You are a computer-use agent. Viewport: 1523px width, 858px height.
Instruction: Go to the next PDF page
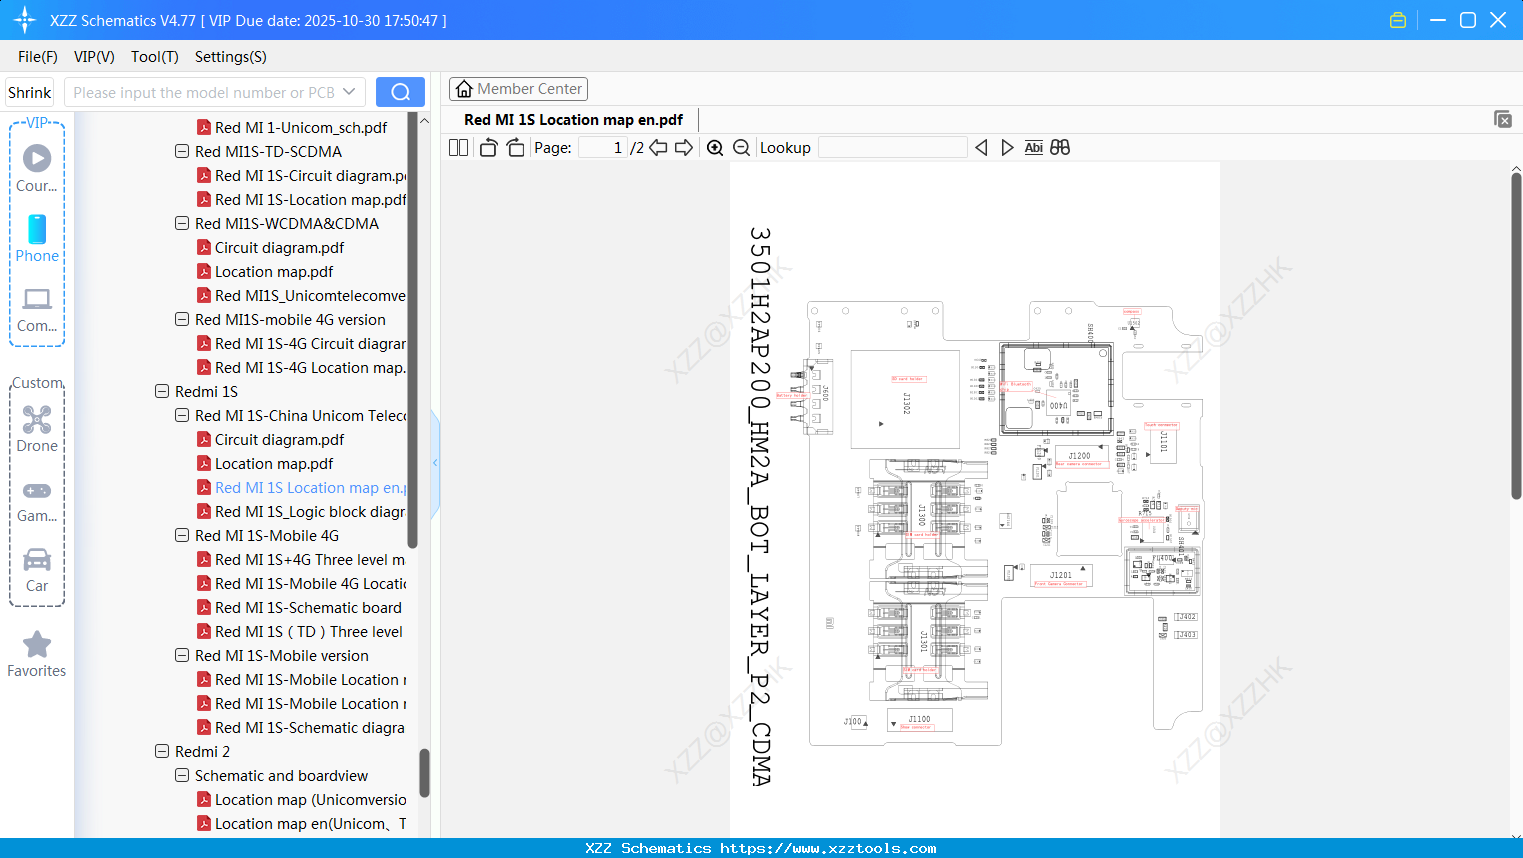685,147
